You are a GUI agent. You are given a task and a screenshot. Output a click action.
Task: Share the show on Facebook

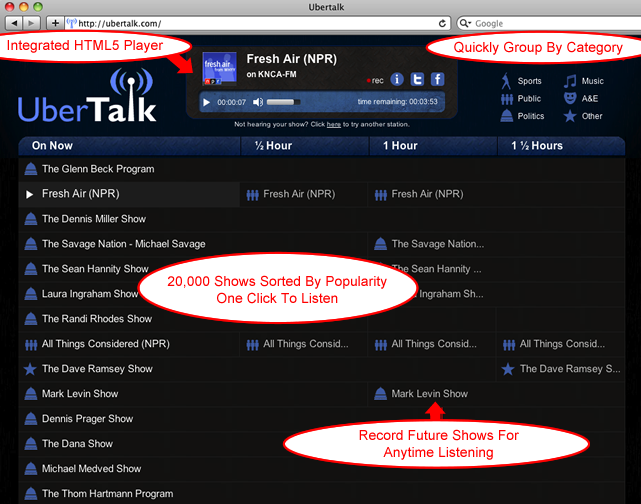coord(437,79)
